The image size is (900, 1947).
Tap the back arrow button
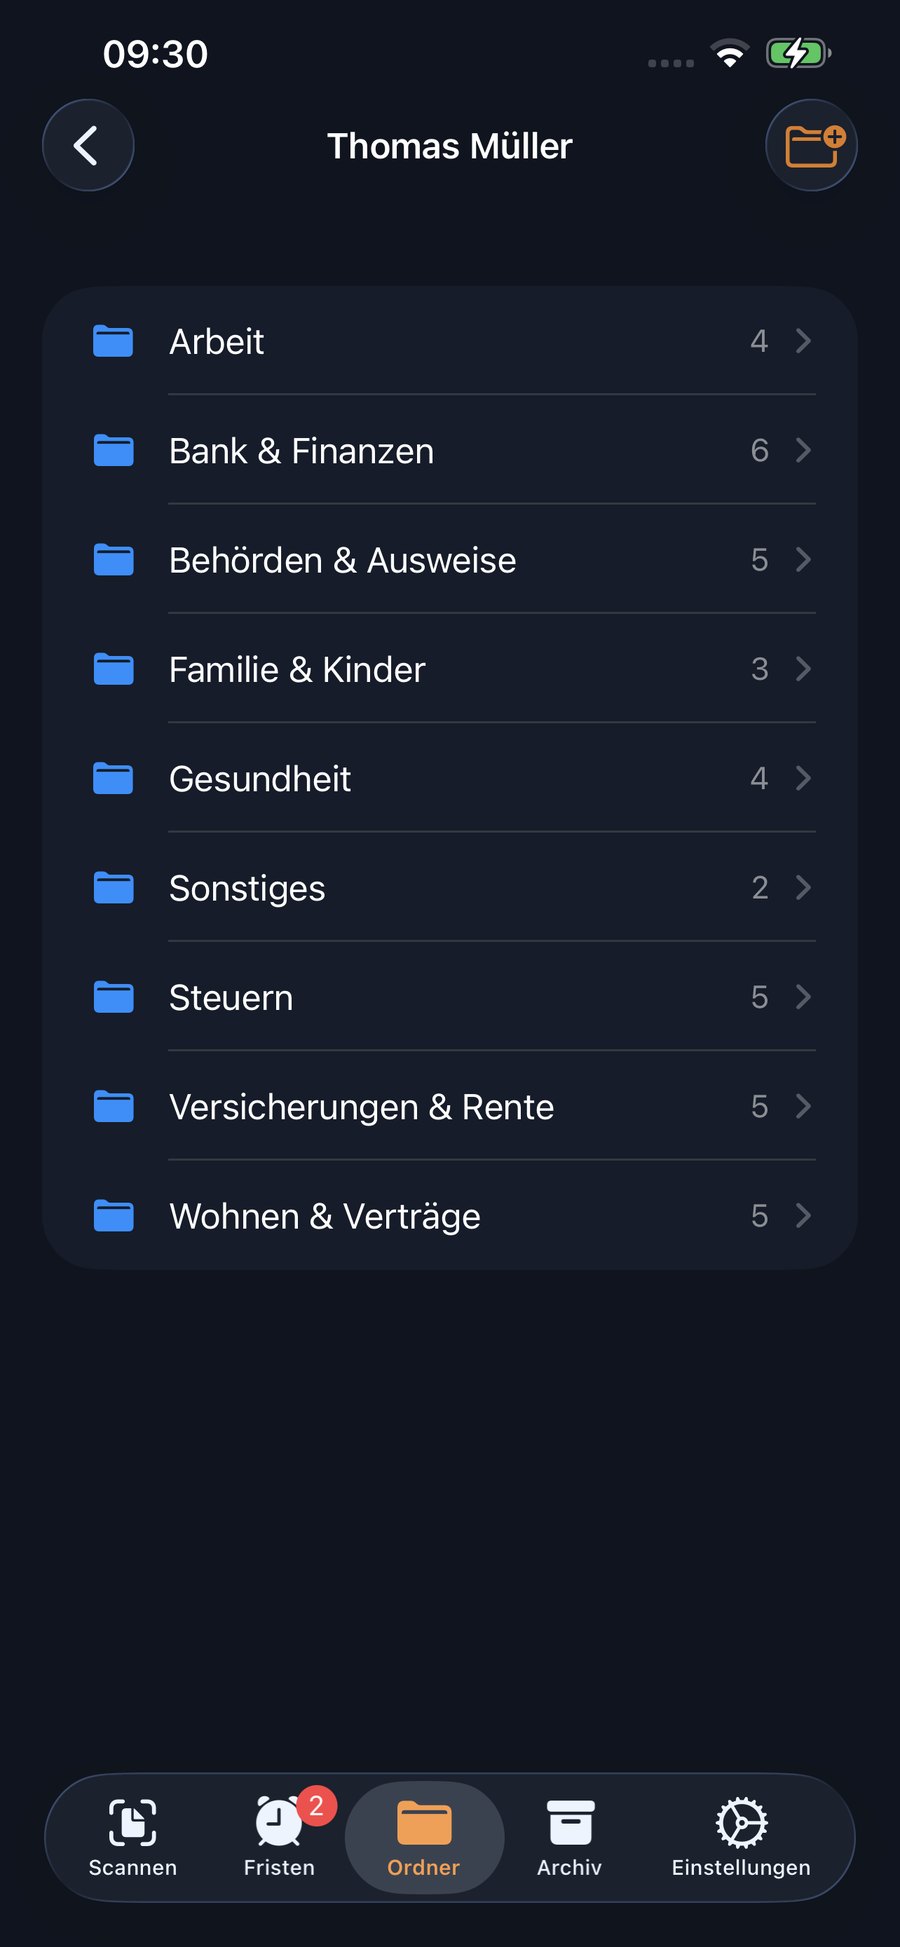pyautogui.click(x=88, y=145)
